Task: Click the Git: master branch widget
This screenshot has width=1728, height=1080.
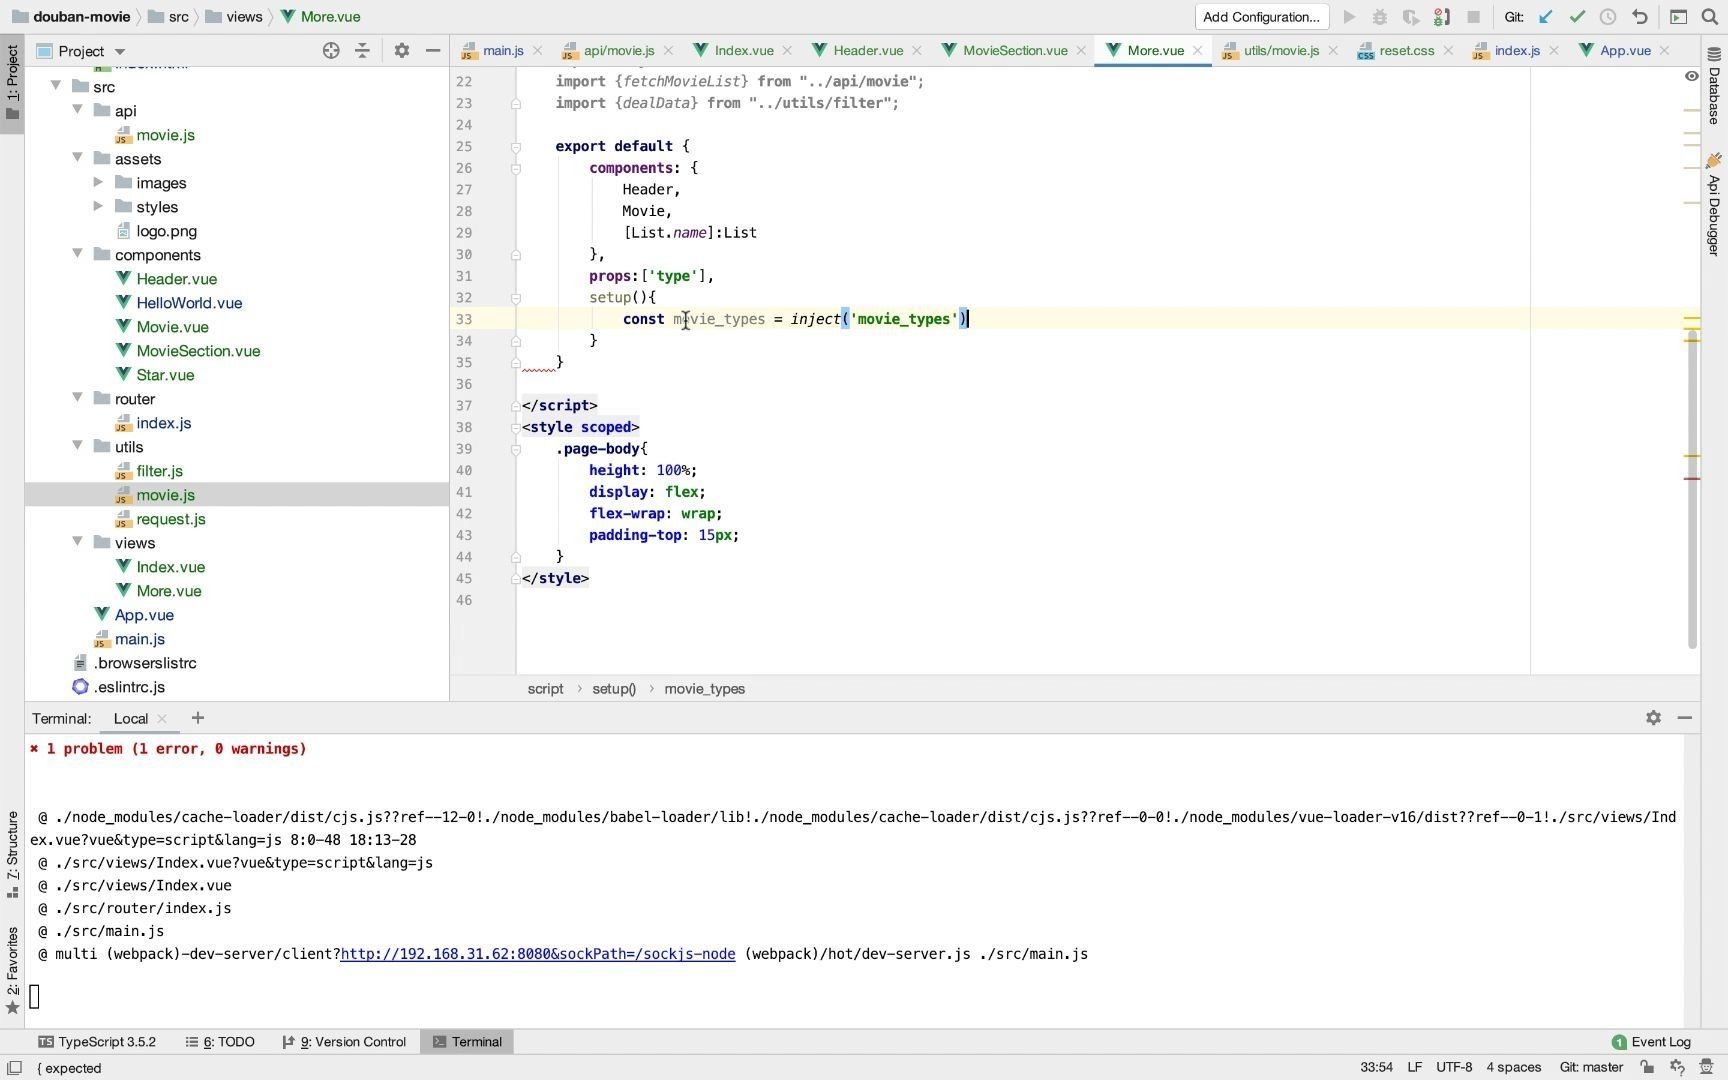Action: coord(1591,1067)
